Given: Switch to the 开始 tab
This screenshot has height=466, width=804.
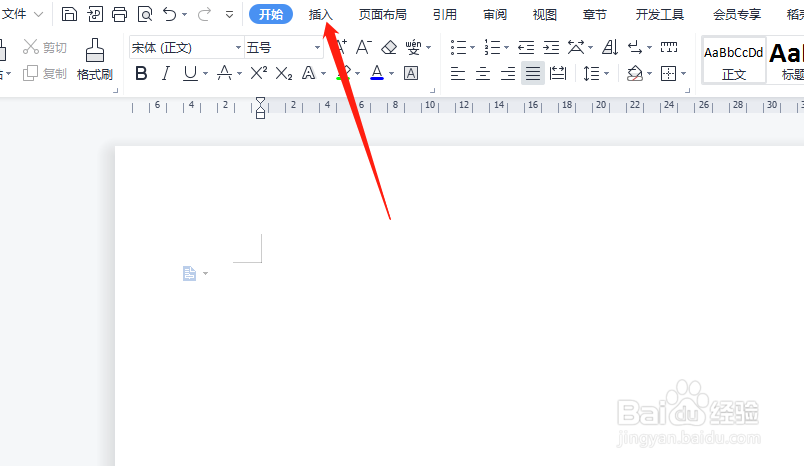Looking at the screenshot, I should (271, 14).
